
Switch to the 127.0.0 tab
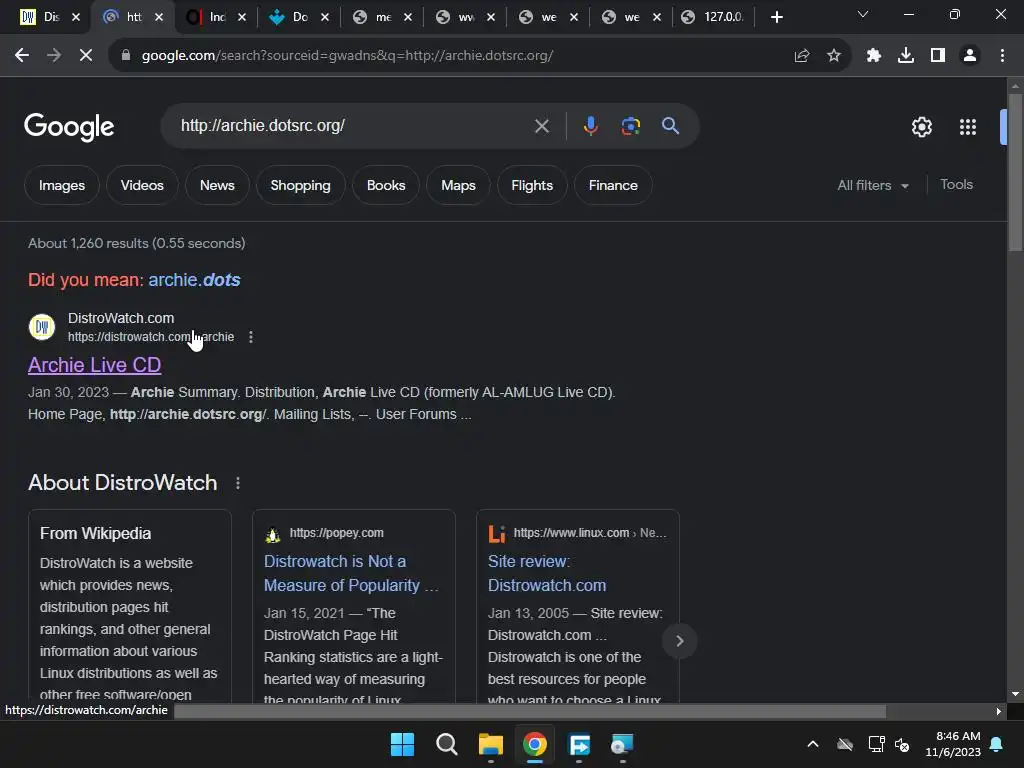(714, 17)
